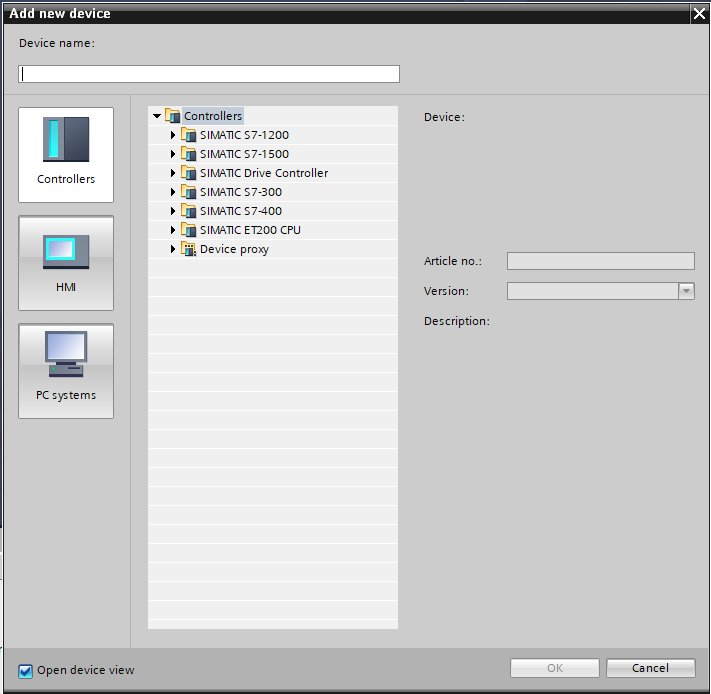Click the OK button
The width and height of the screenshot is (711, 694).
(555, 668)
